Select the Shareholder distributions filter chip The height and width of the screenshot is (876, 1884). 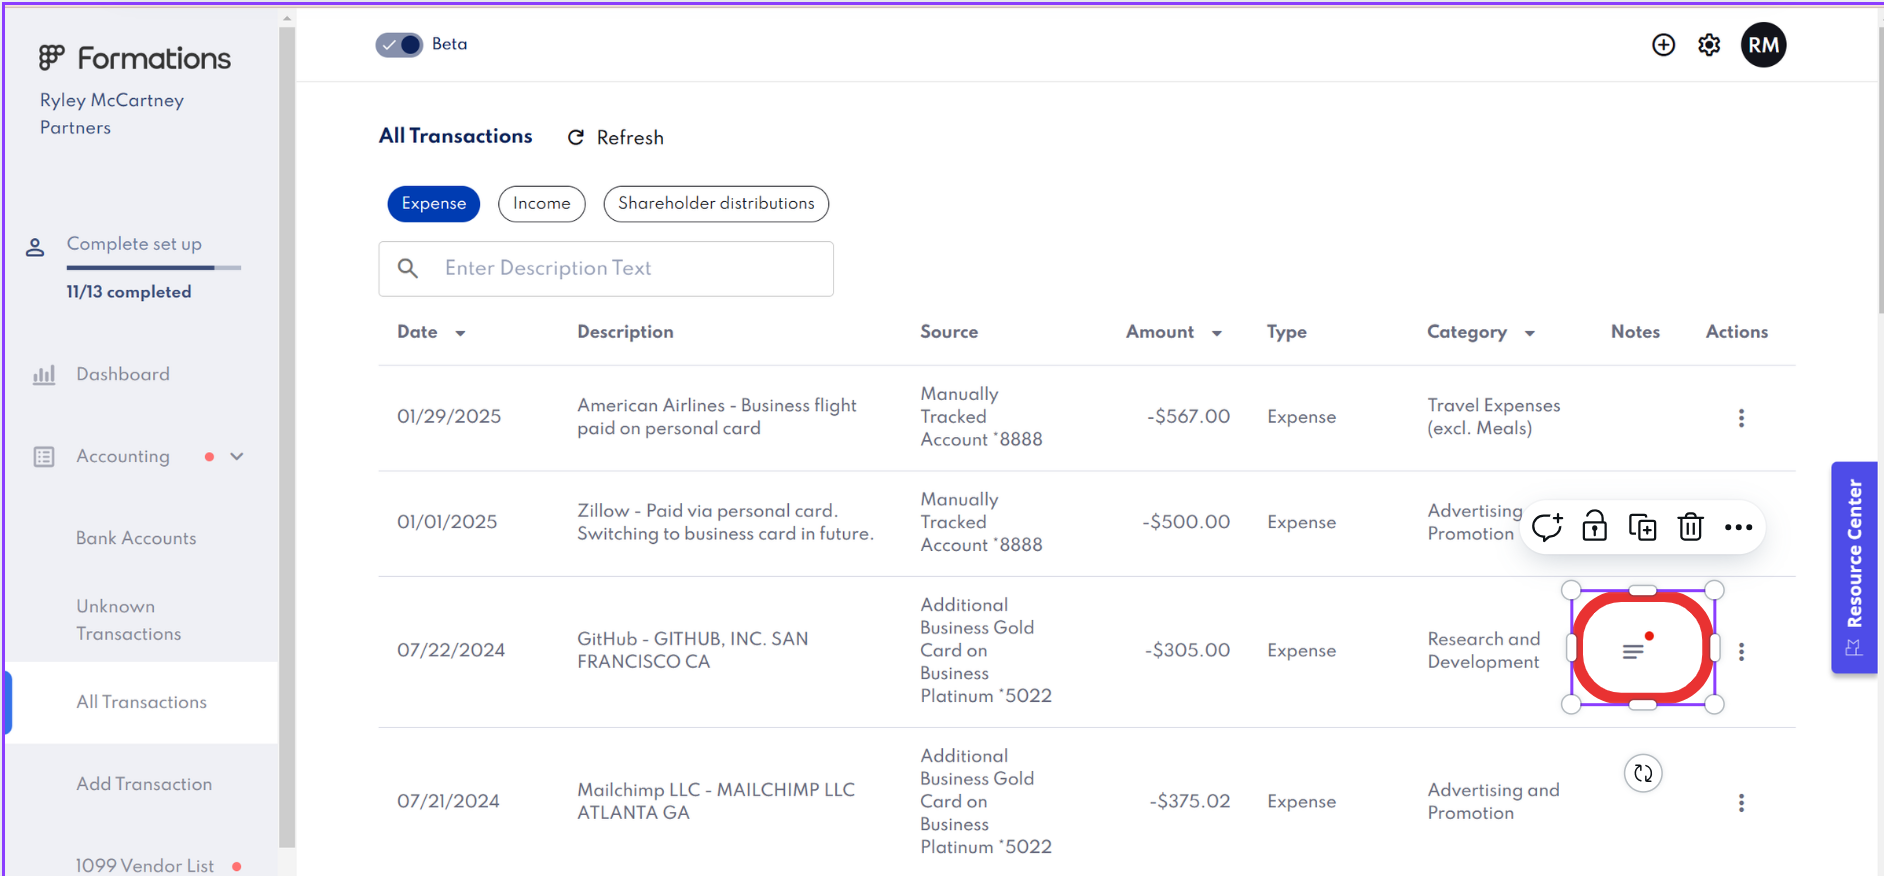coord(716,204)
